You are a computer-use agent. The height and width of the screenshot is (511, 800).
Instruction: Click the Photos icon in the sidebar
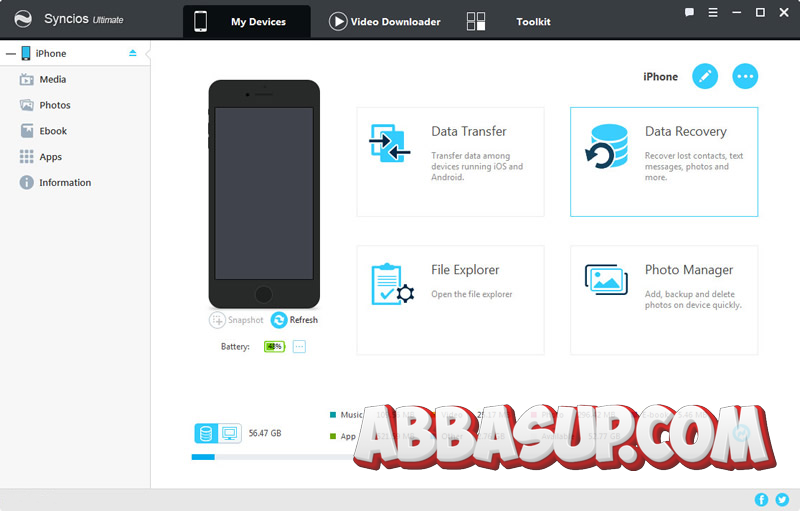tap(27, 105)
